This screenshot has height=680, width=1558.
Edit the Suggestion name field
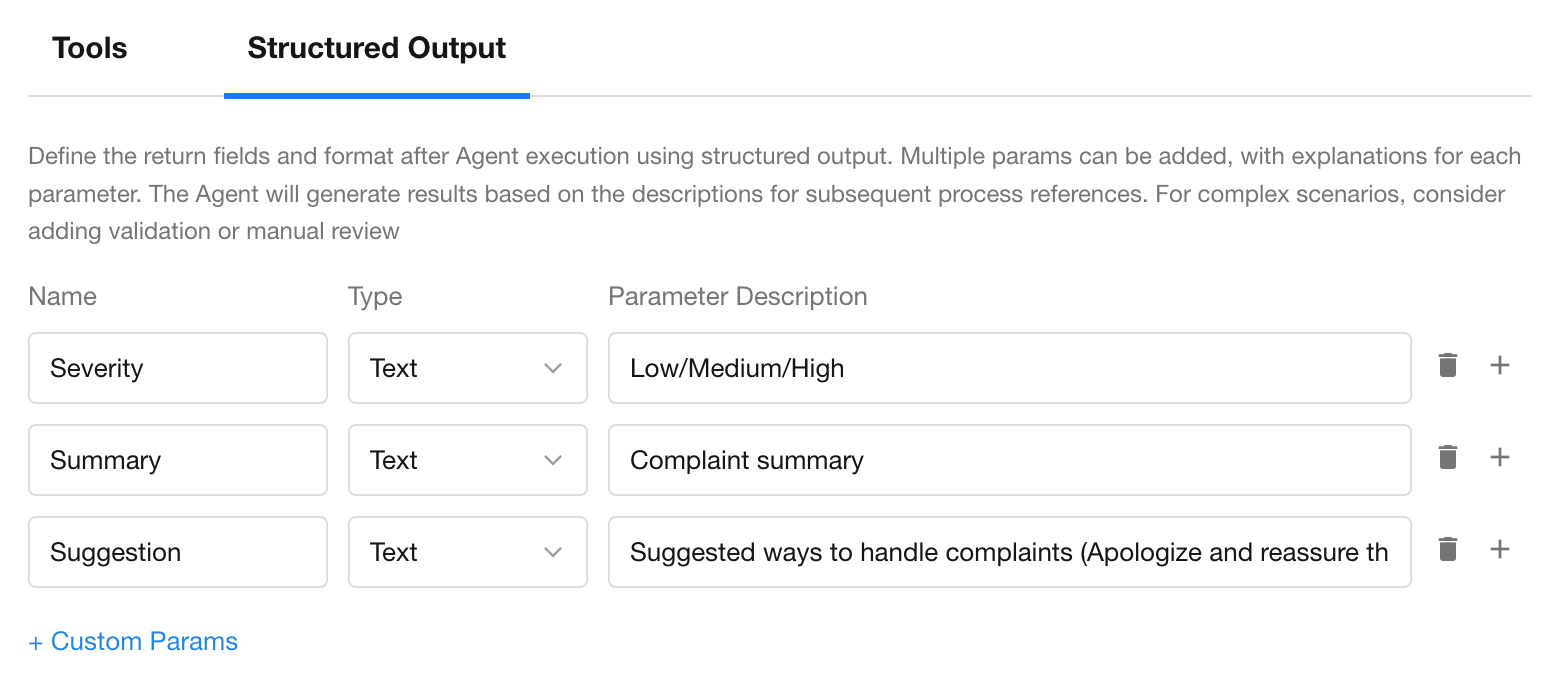(x=178, y=552)
